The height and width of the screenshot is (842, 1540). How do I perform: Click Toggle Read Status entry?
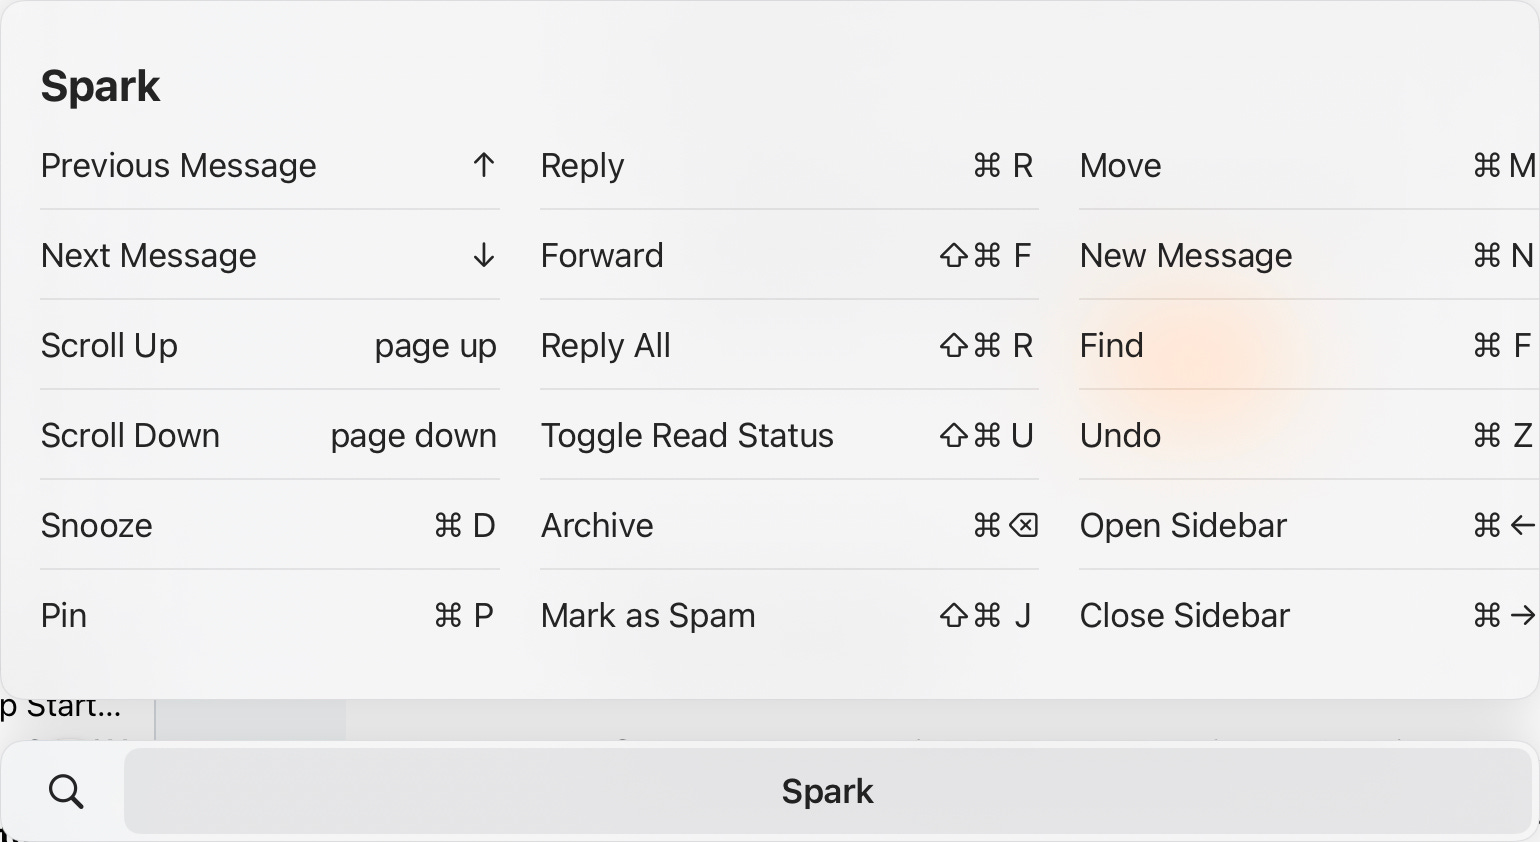pos(789,435)
